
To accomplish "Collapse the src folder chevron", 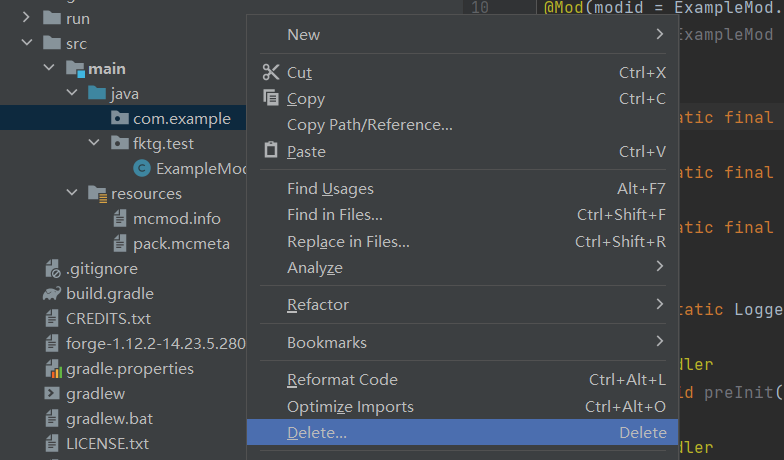I will (27, 44).
